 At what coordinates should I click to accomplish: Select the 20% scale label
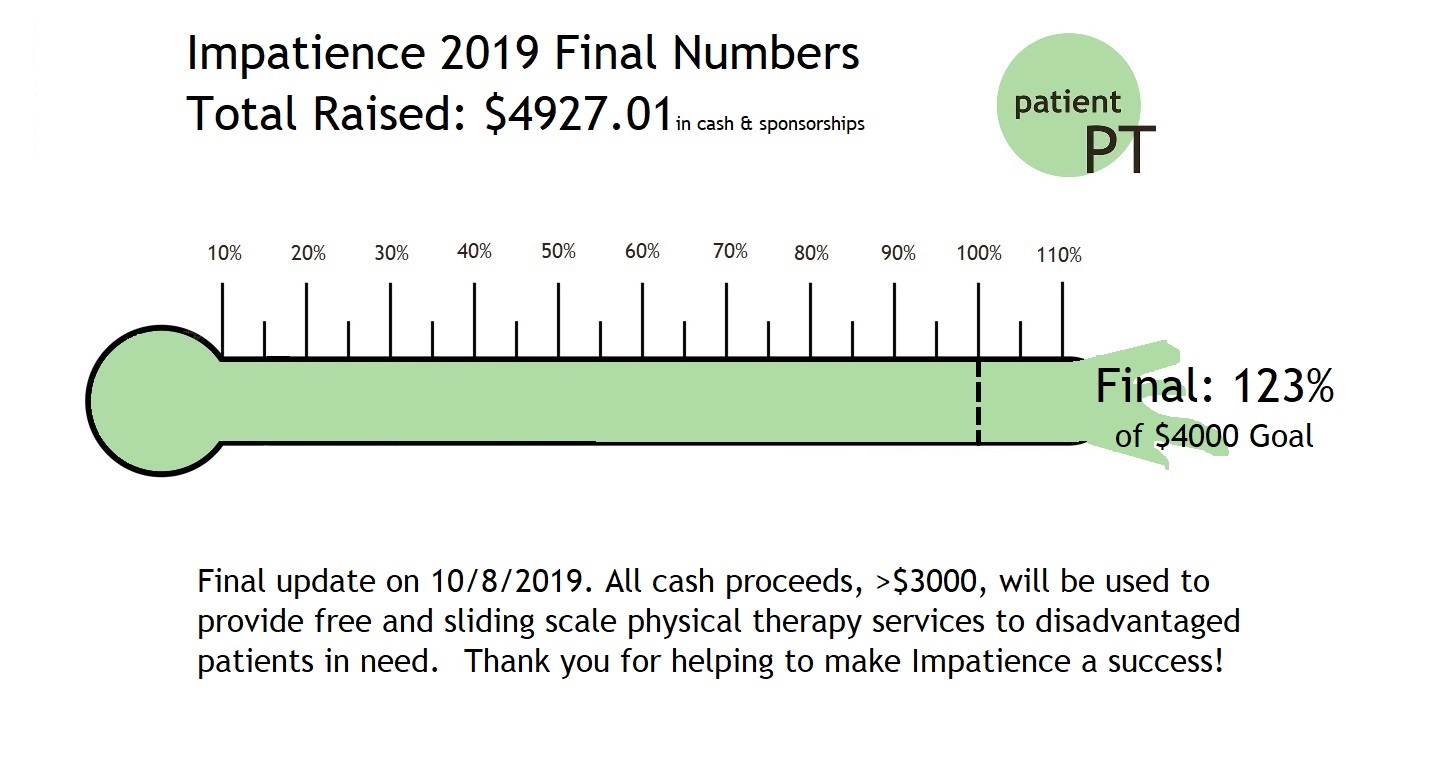tap(308, 254)
